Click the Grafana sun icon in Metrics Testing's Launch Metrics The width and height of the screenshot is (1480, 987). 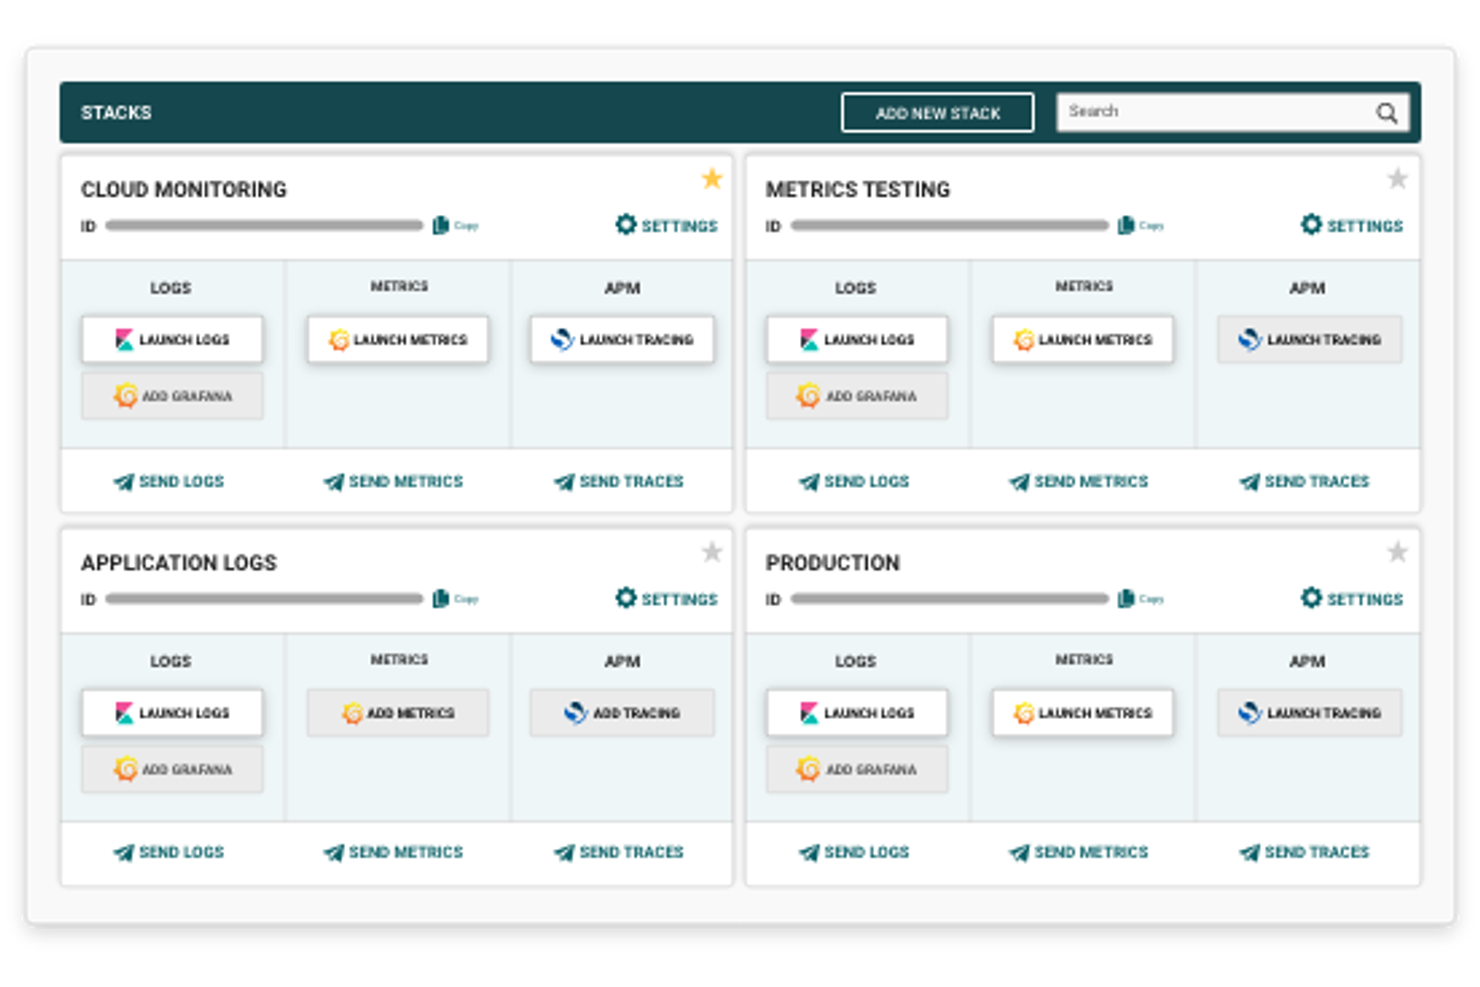click(1024, 340)
